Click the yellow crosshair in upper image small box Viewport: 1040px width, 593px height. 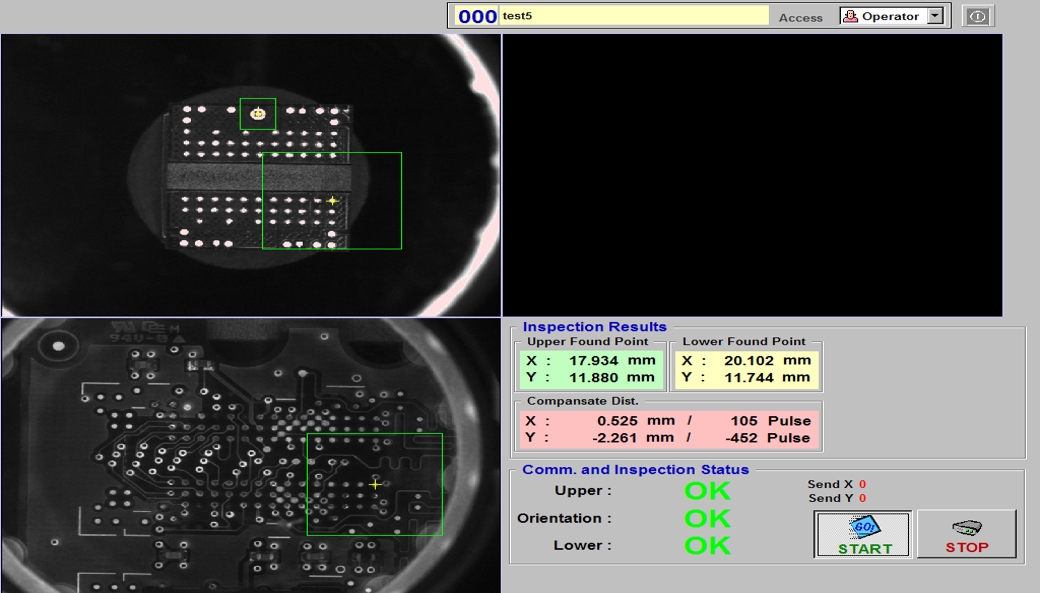[x=258, y=114]
